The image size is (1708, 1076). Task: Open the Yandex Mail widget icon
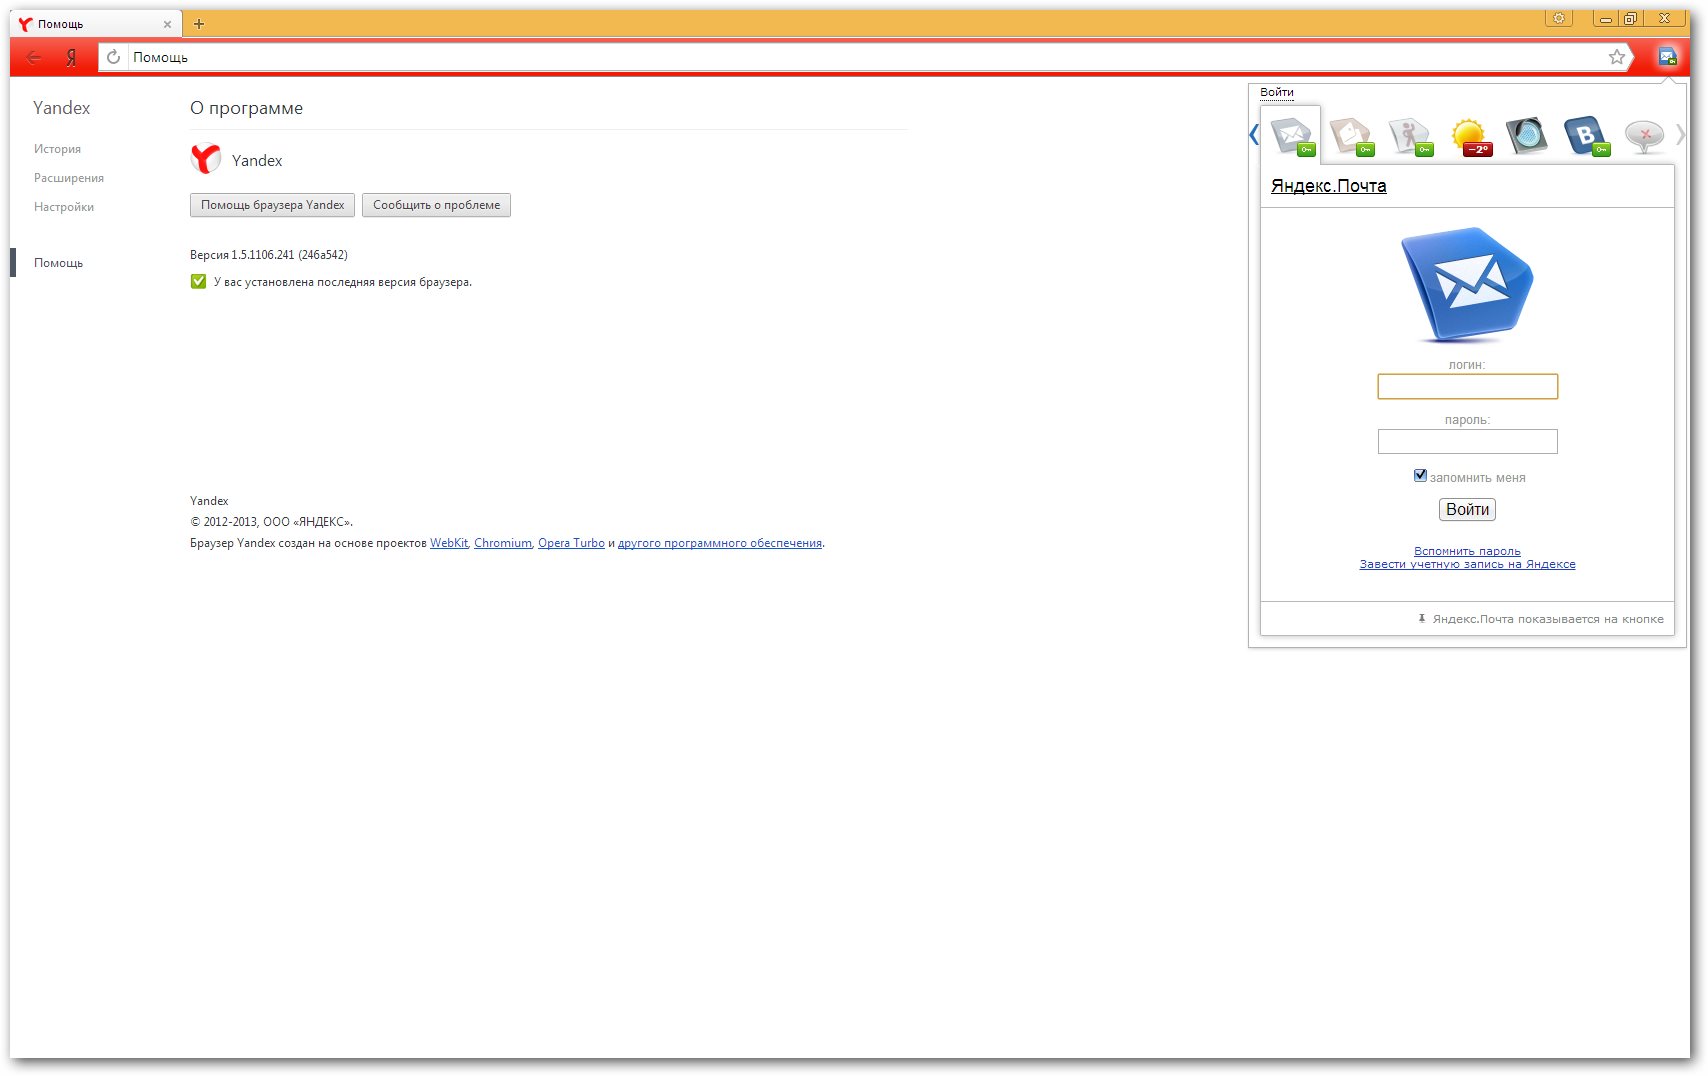(1292, 136)
